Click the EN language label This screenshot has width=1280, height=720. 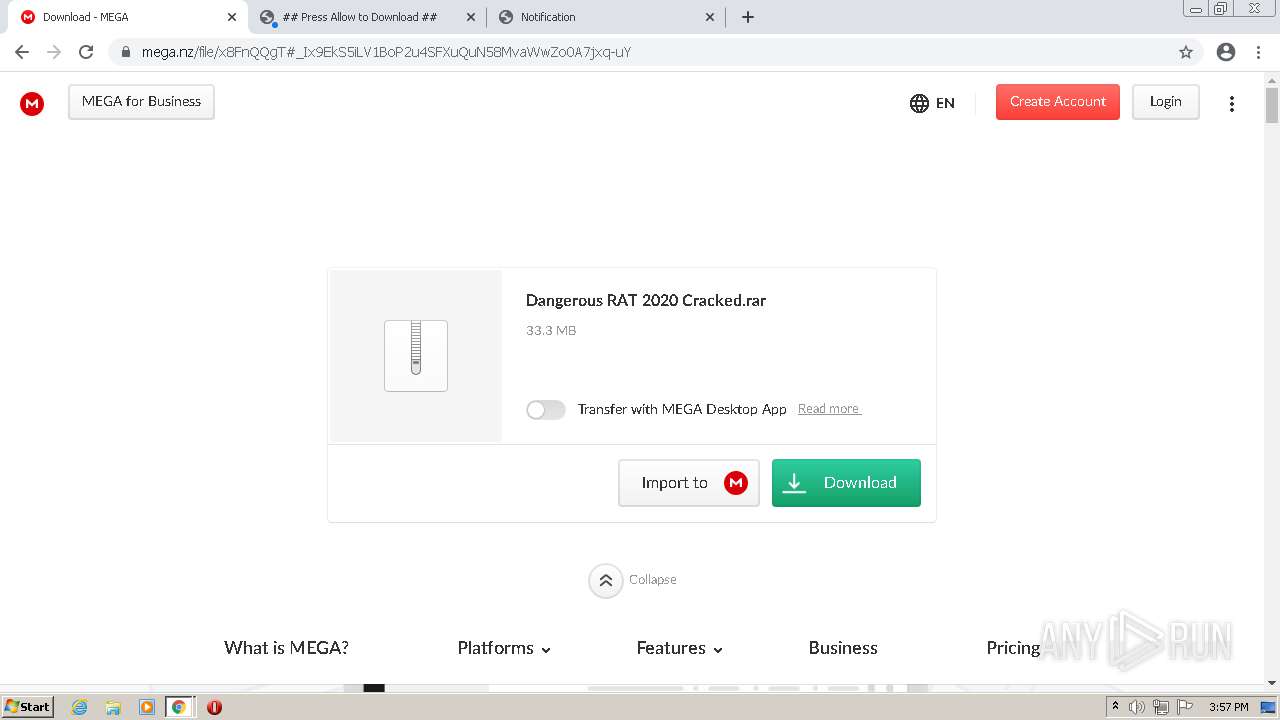(945, 103)
